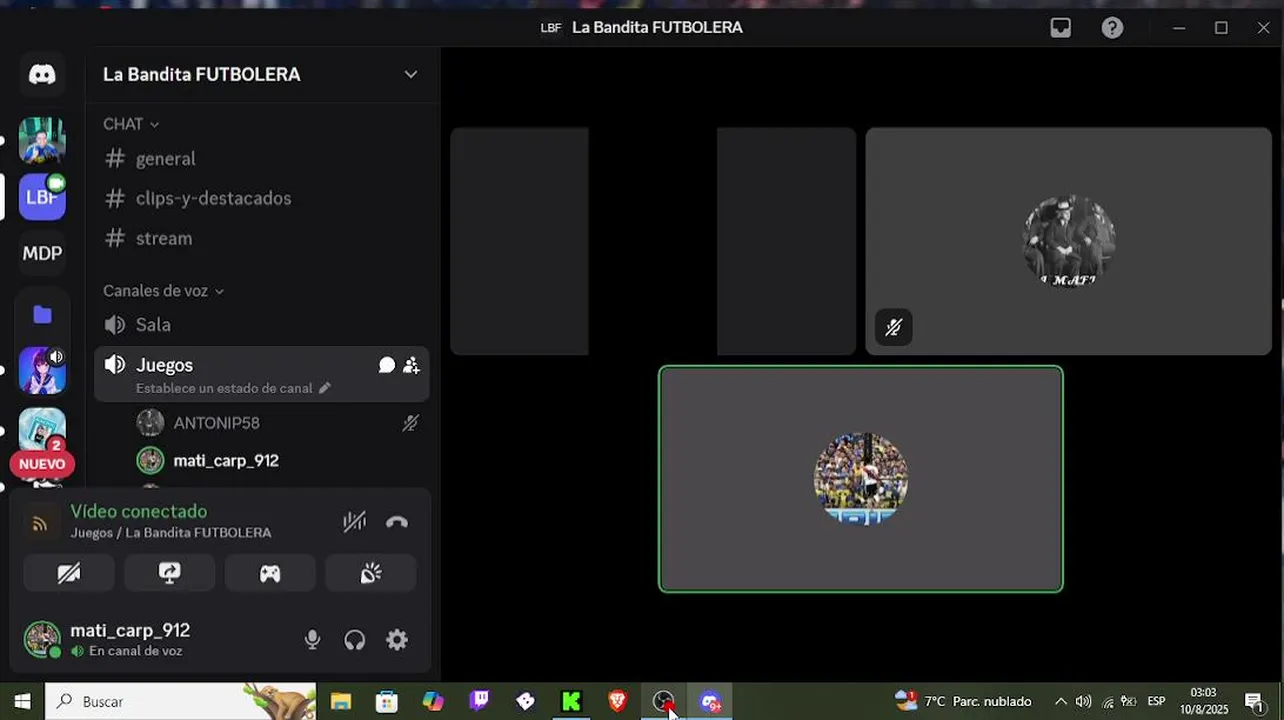1284x720 pixels.
Task: Open the La Bandita FUTBOLERA server menu
Action: click(261, 74)
